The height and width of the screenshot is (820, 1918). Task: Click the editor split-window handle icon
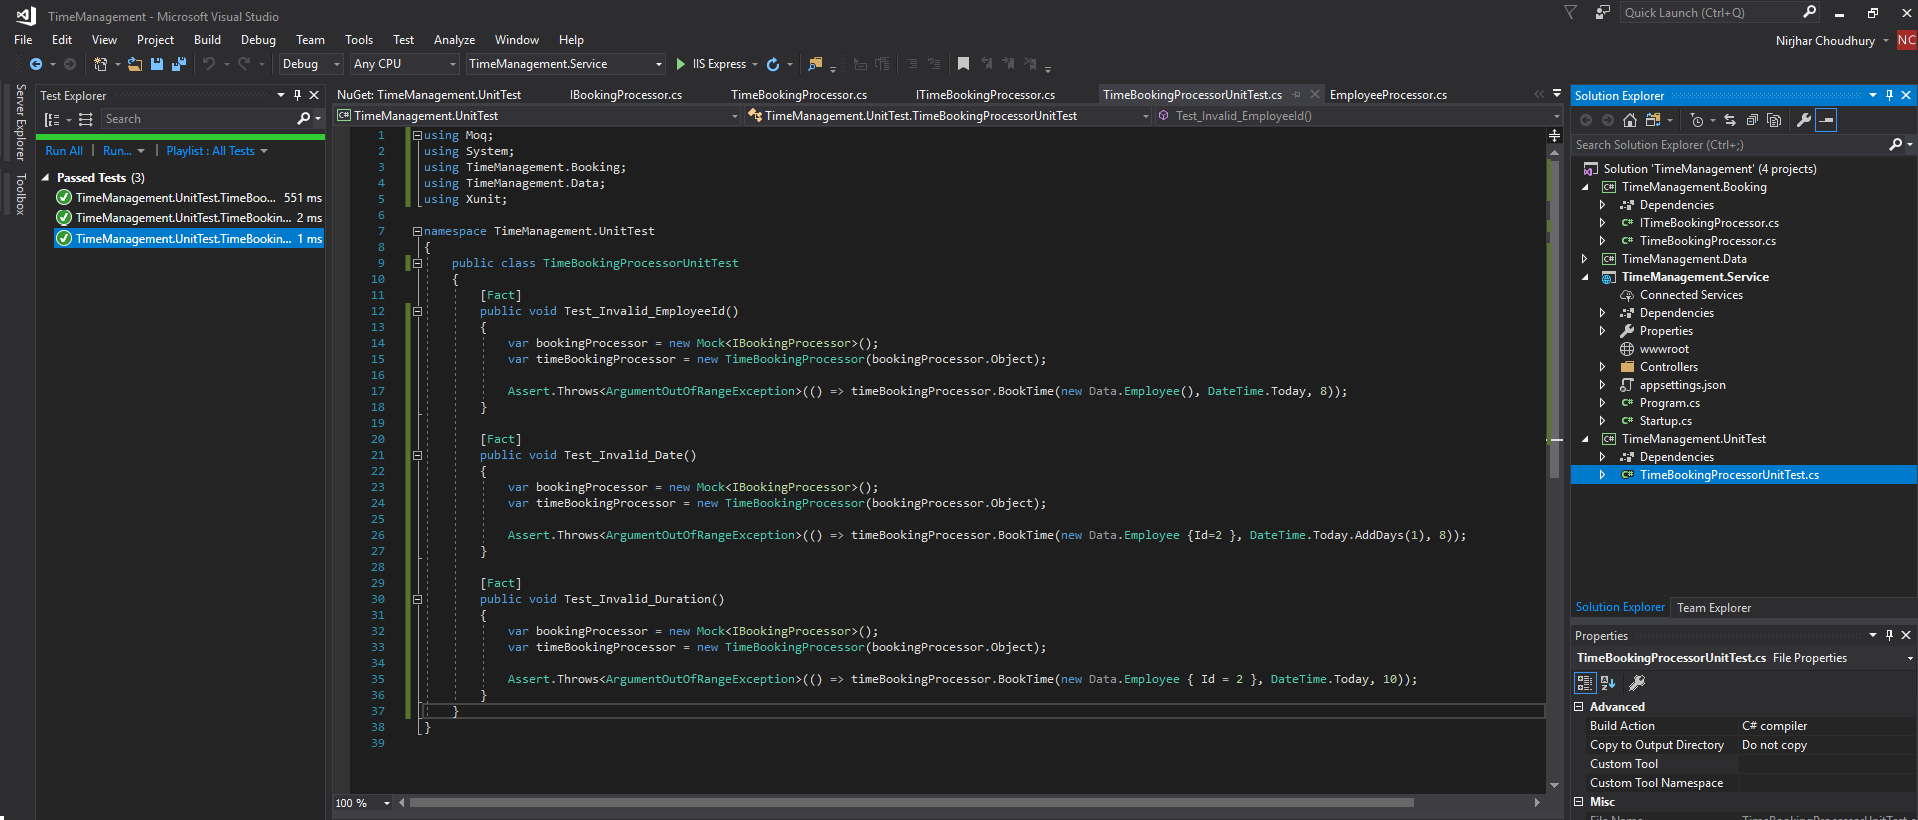1554,135
